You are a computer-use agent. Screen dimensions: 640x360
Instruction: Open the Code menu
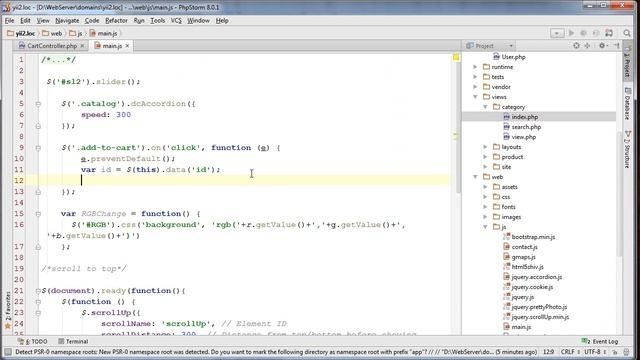tap(92, 20)
